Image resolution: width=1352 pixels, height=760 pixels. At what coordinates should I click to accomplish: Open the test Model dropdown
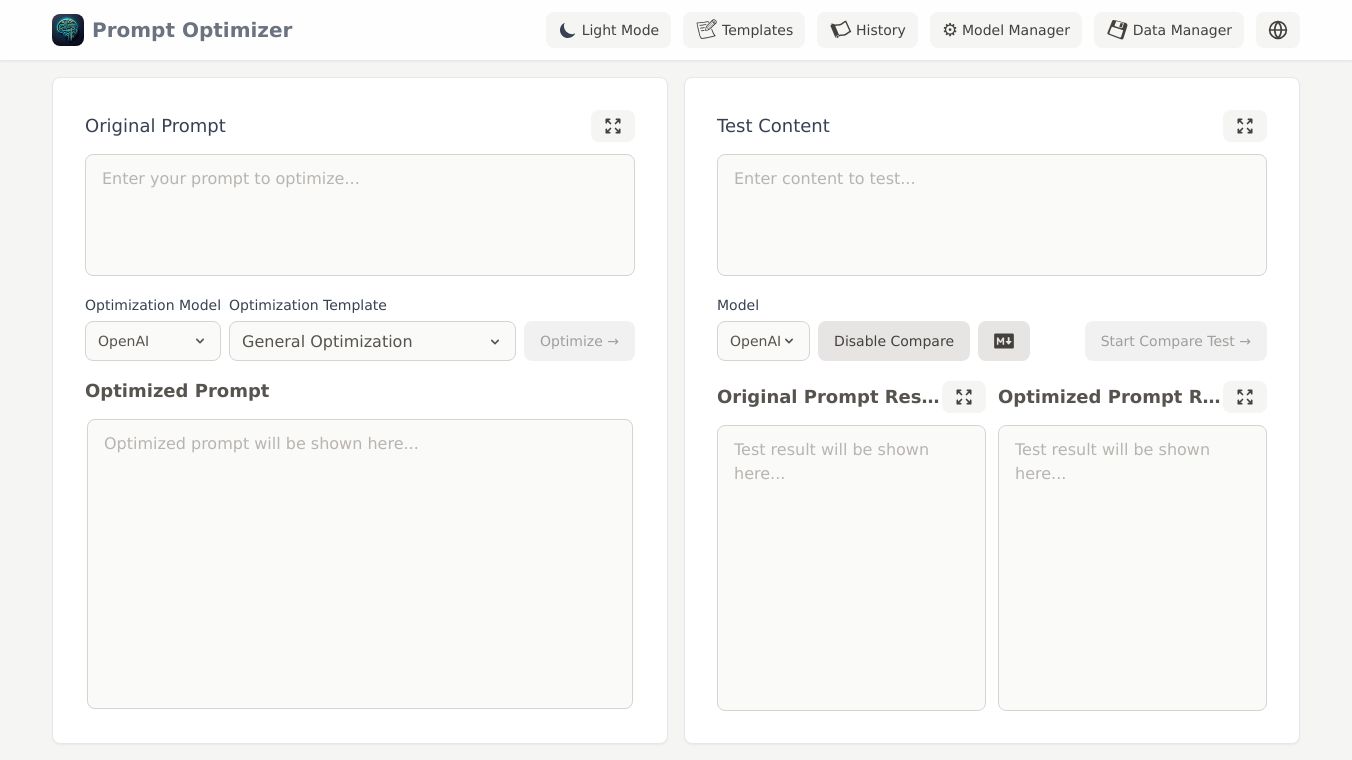[x=763, y=341]
